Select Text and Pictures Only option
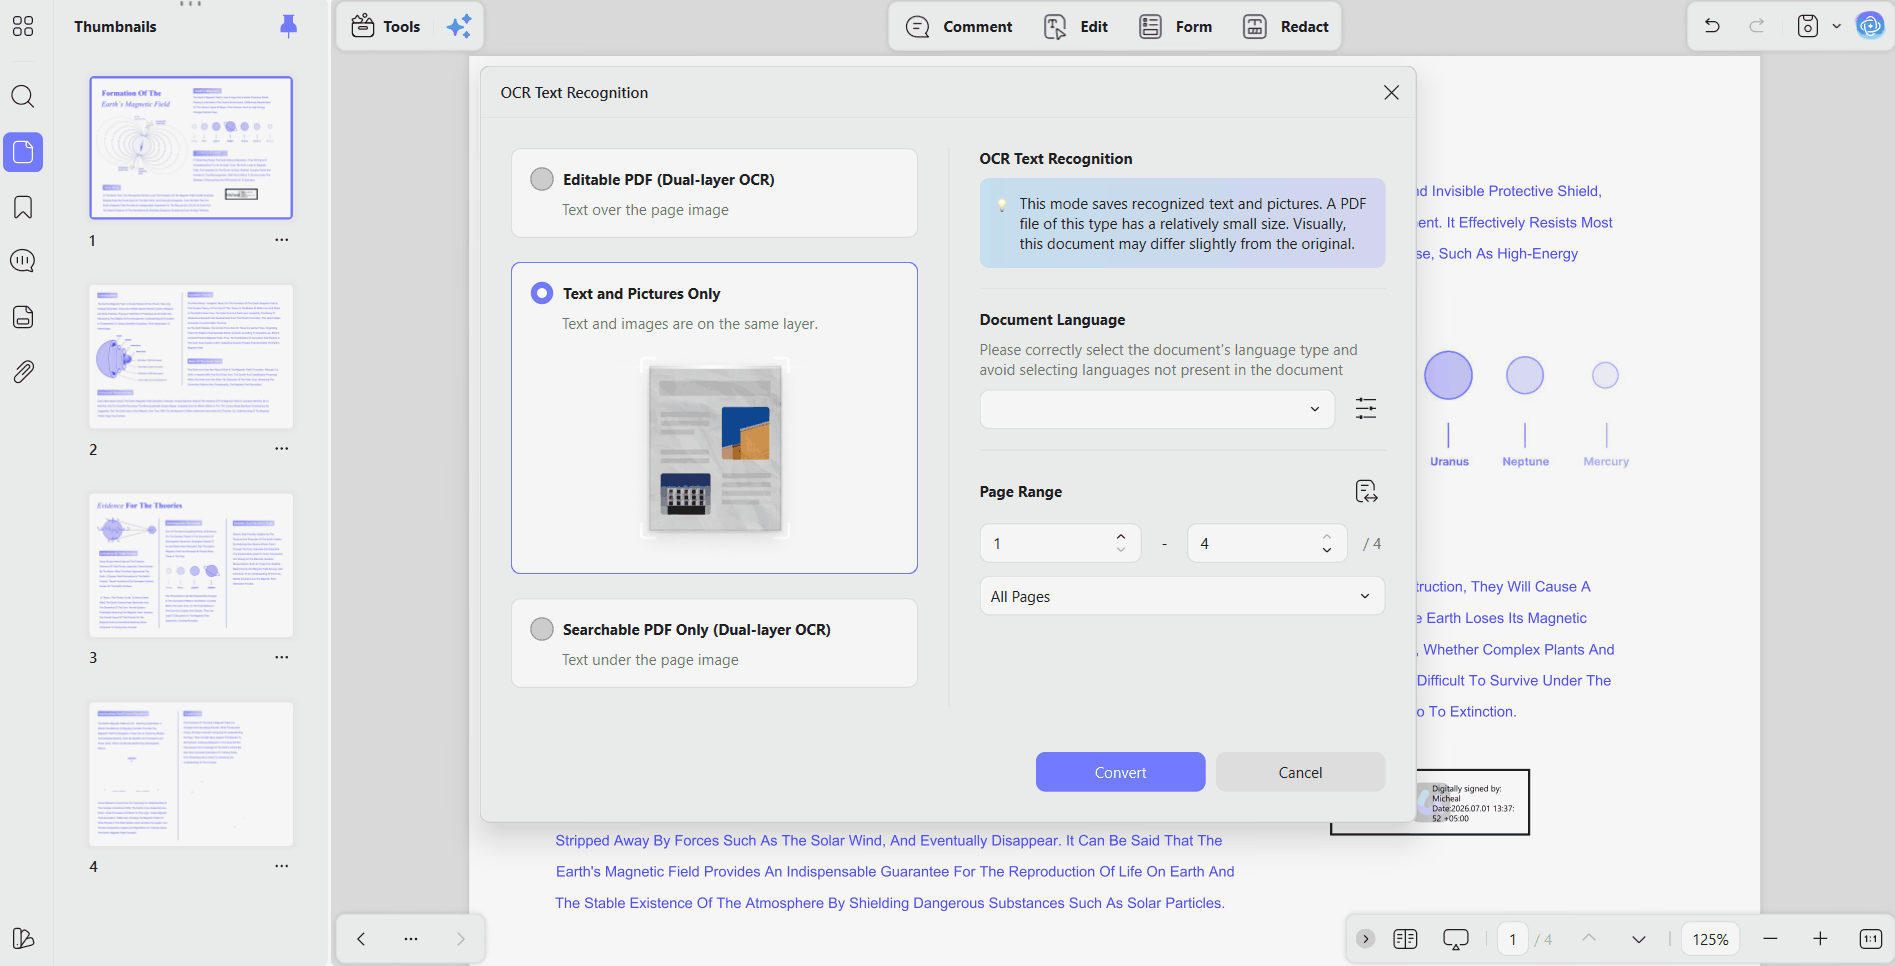 click(542, 293)
